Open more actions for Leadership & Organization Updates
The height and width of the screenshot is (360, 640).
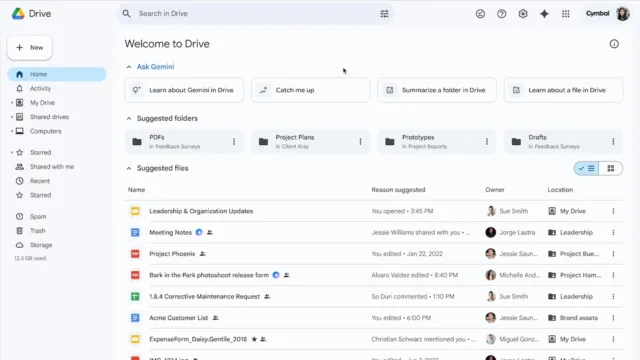click(x=613, y=211)
